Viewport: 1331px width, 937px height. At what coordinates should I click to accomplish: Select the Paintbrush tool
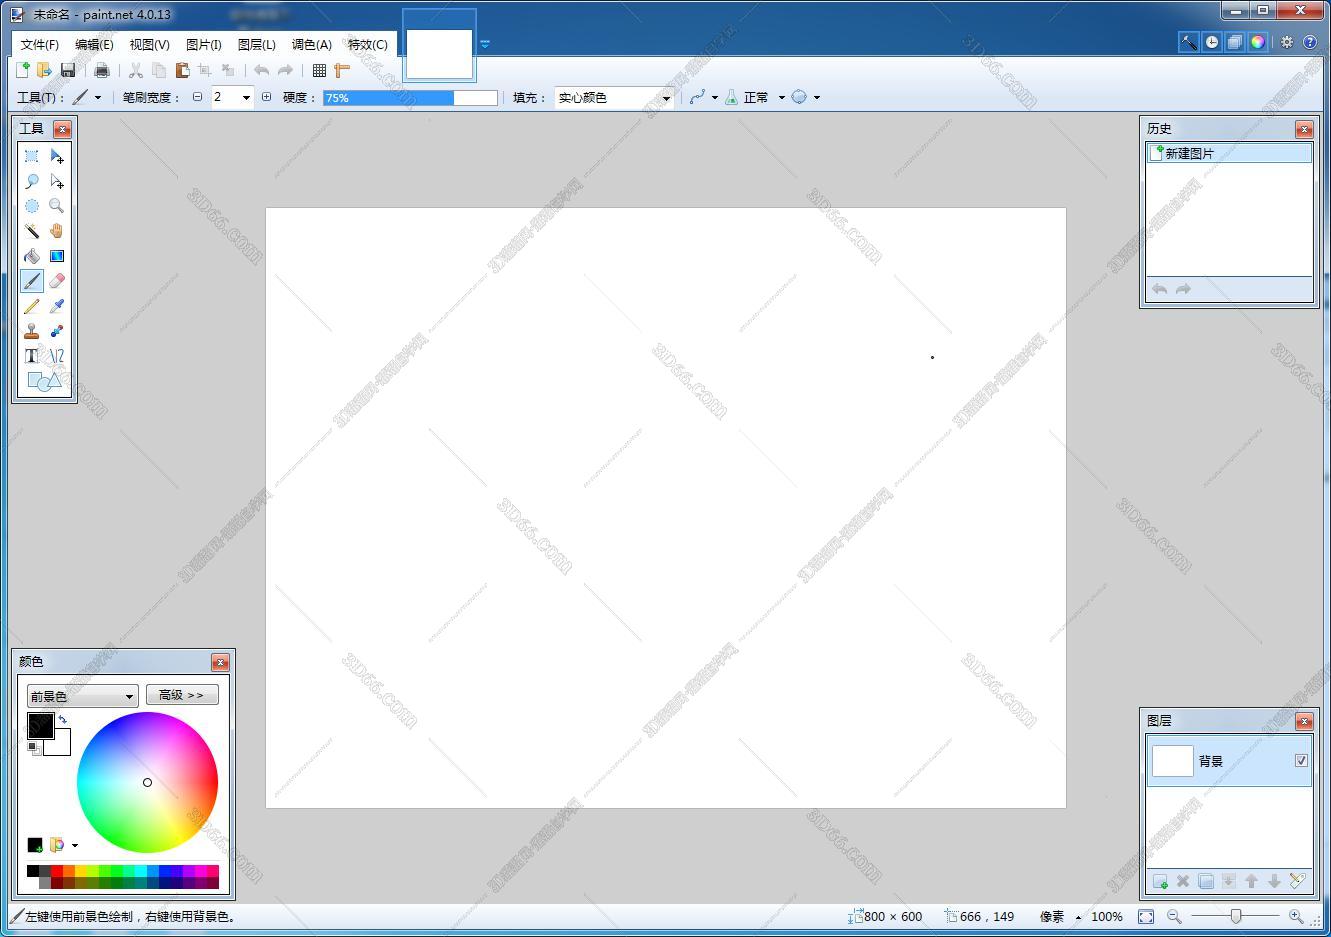32,281
